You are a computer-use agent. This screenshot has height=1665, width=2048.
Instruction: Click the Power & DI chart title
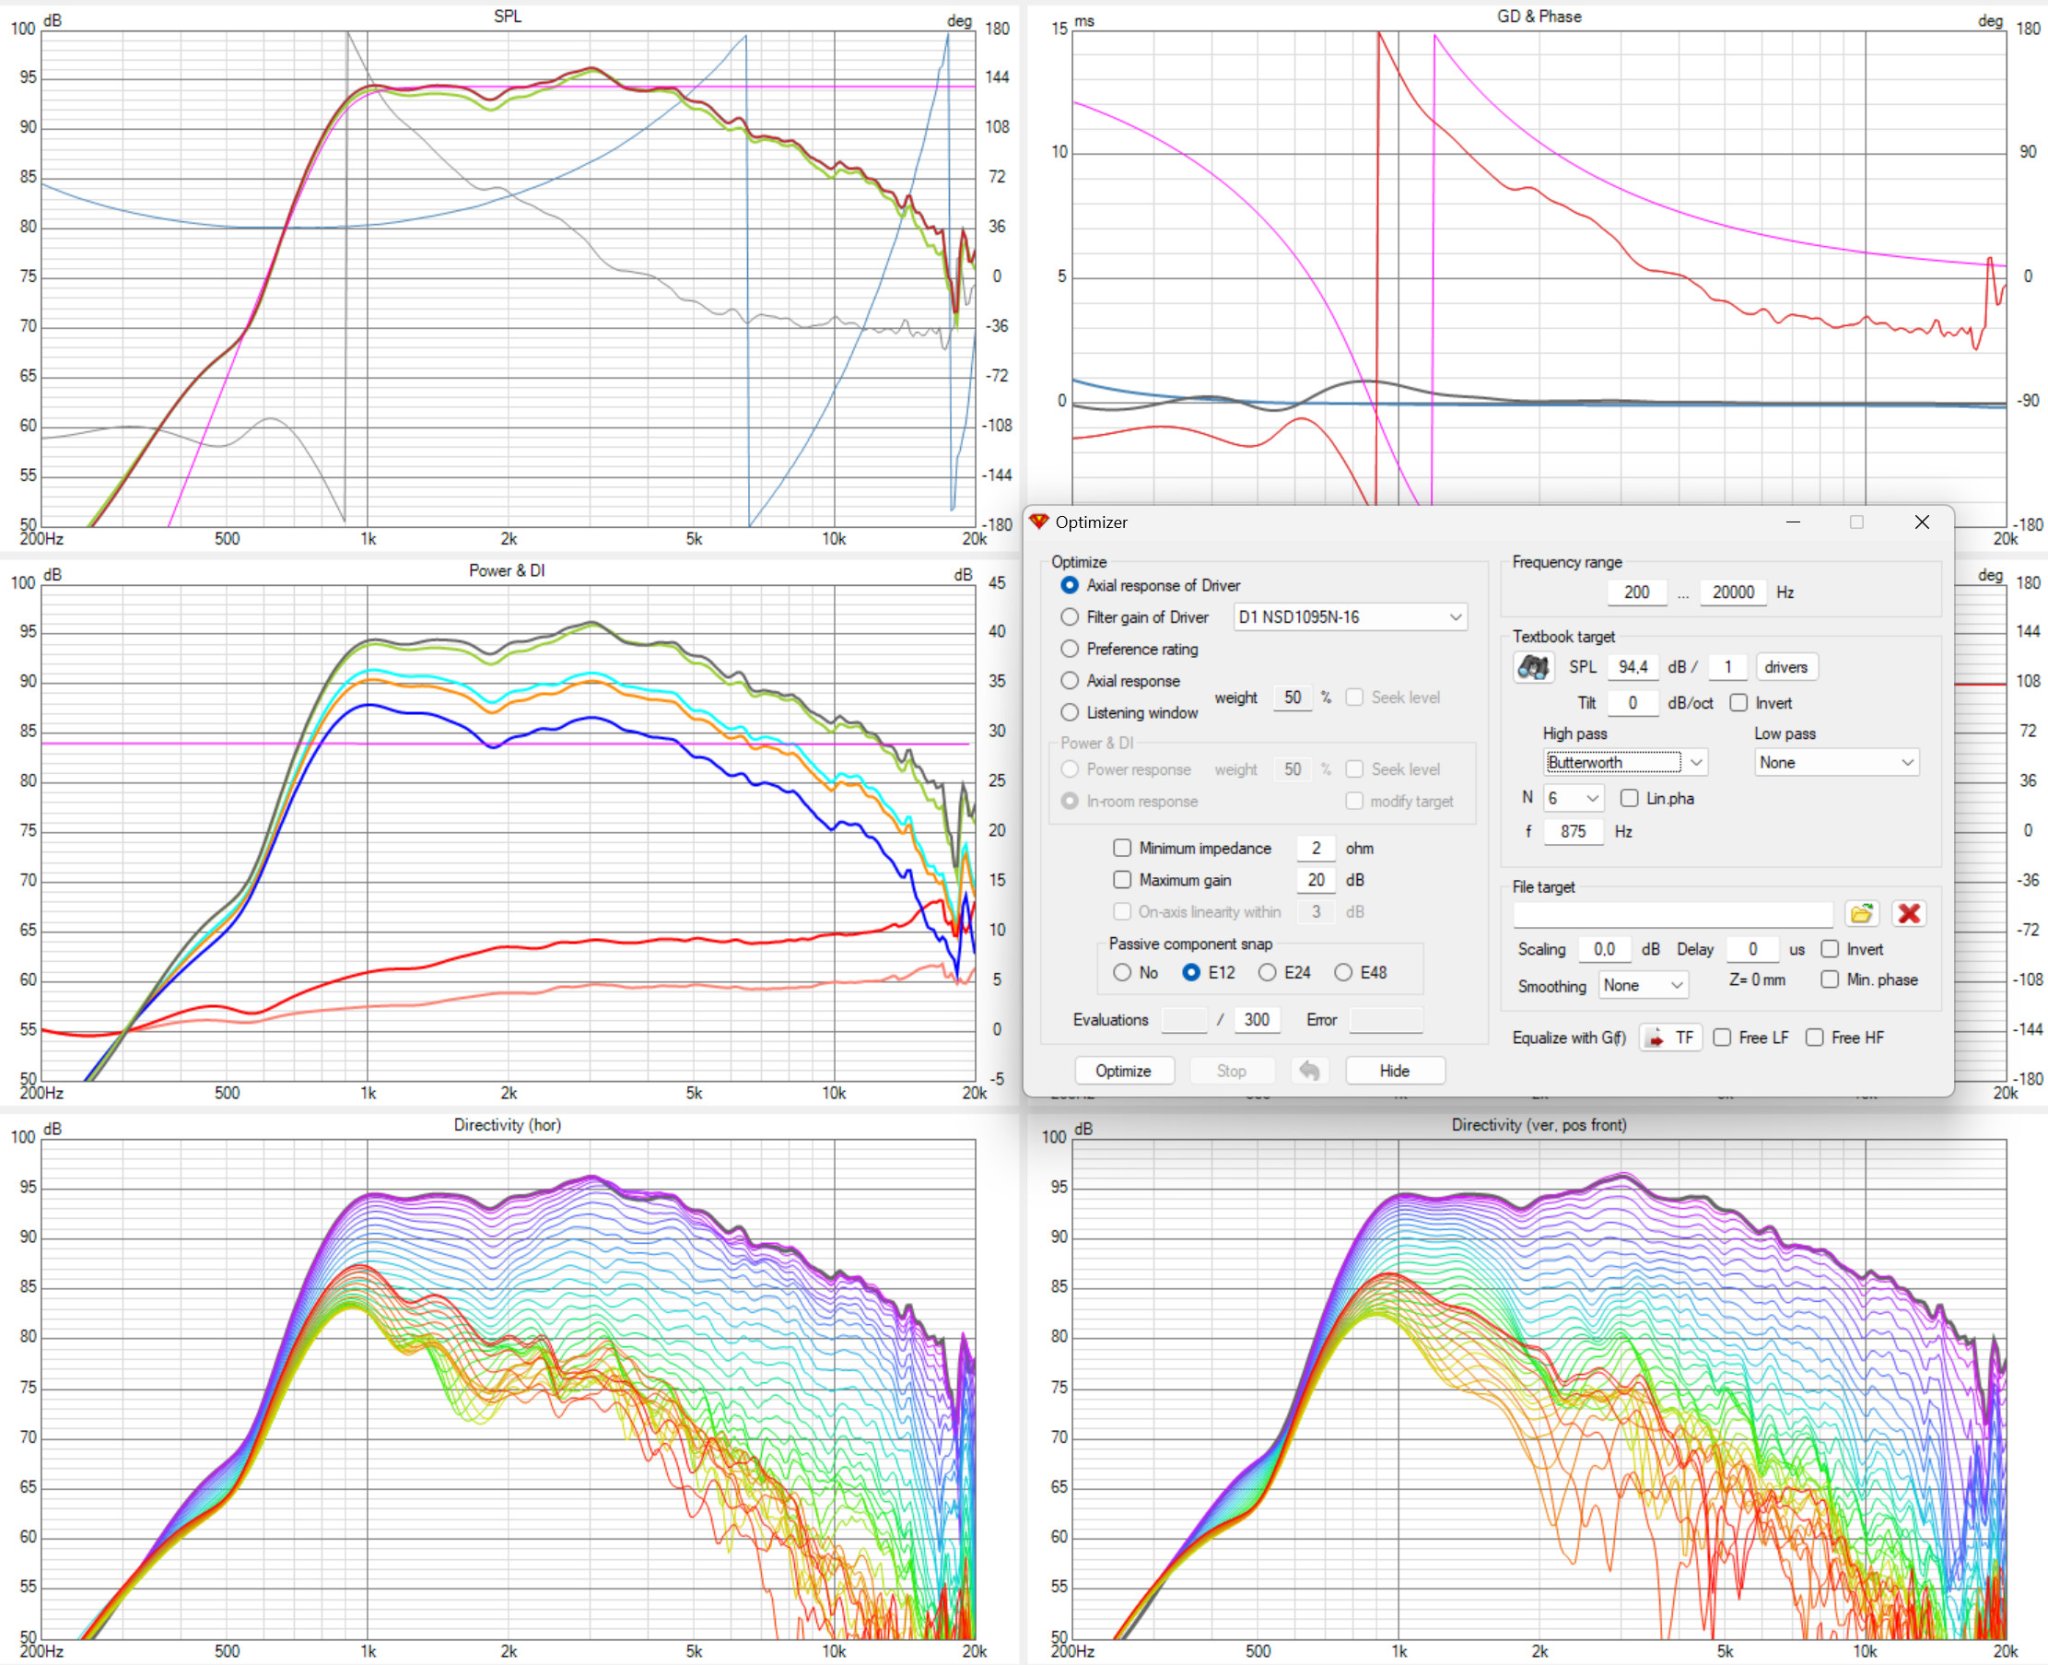tap(507, 570)
